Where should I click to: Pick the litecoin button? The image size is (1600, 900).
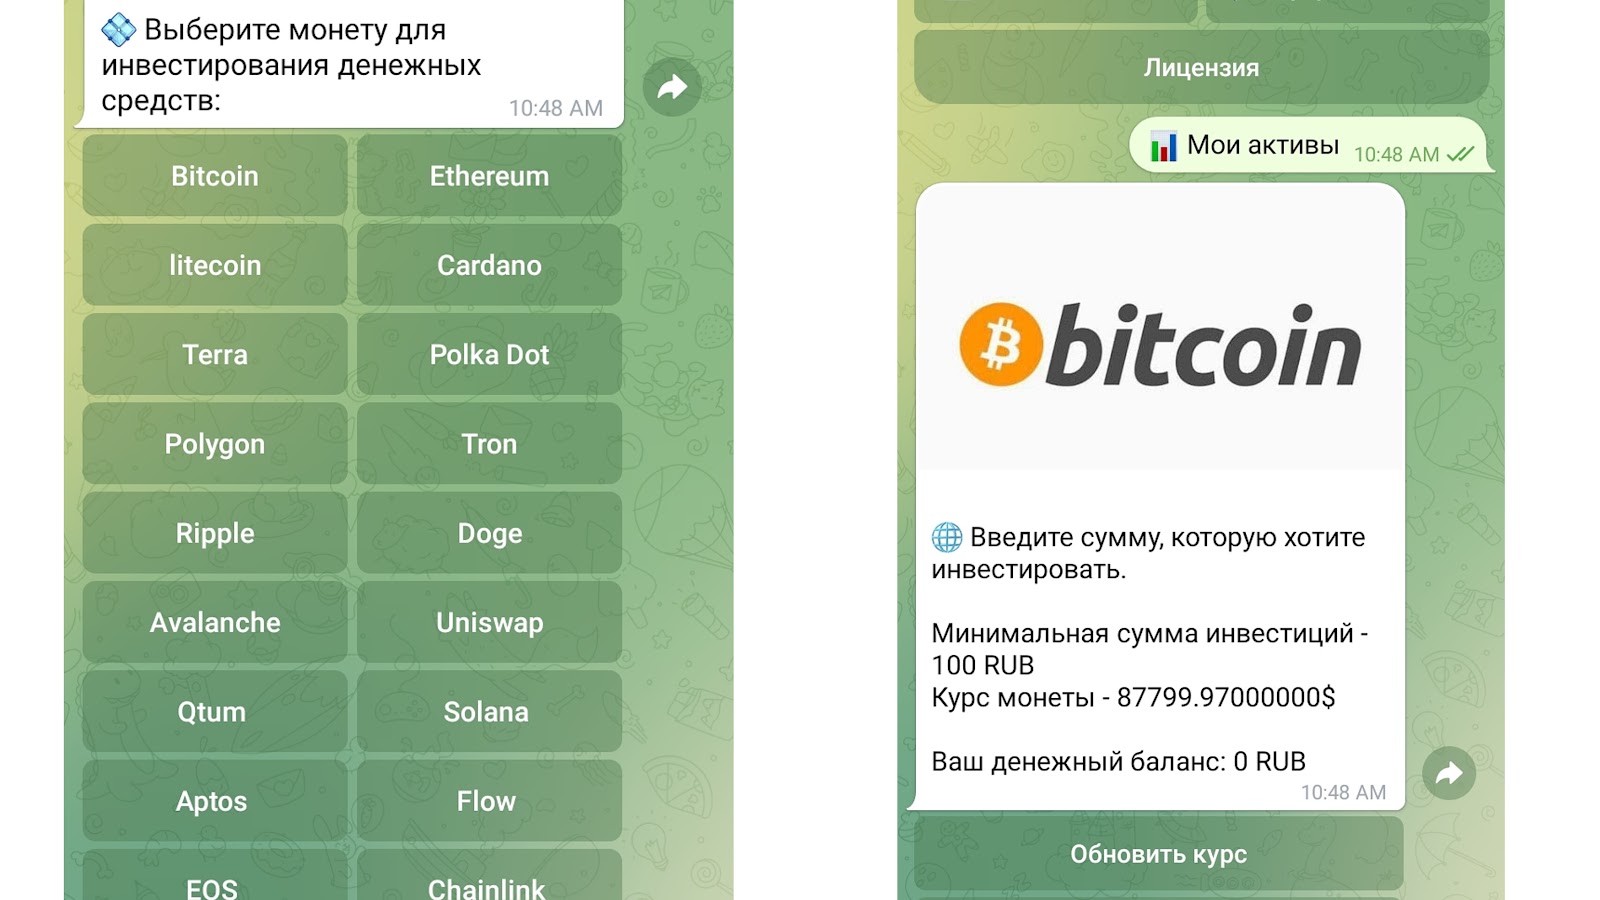pyautogui.click(x=215, y=265)
